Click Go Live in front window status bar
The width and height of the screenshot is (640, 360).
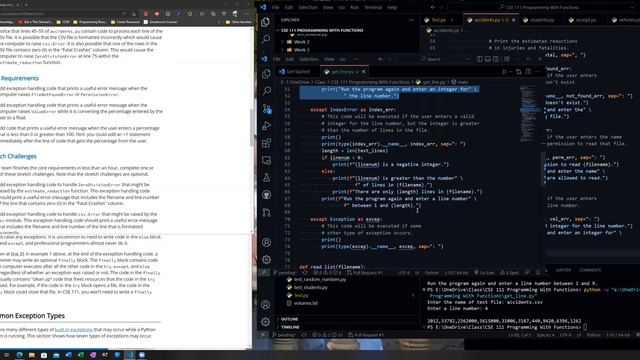(x=484, y=273)
